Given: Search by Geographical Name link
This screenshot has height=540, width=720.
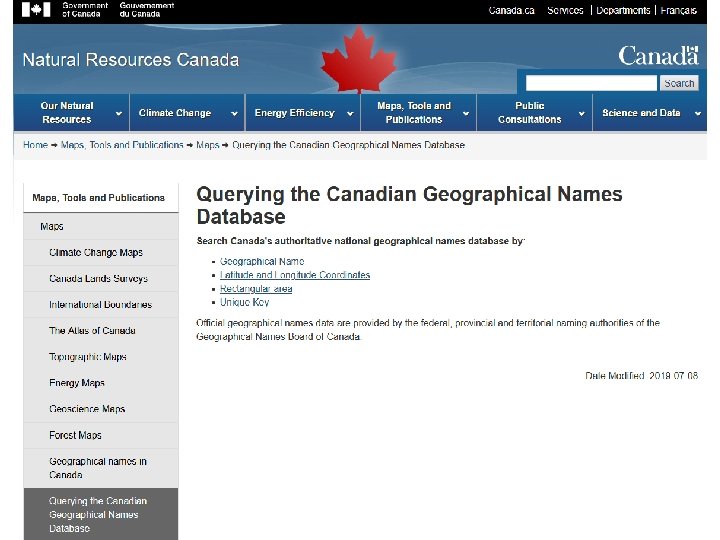Looking at the screenshot, I should (x=262, y=261).
